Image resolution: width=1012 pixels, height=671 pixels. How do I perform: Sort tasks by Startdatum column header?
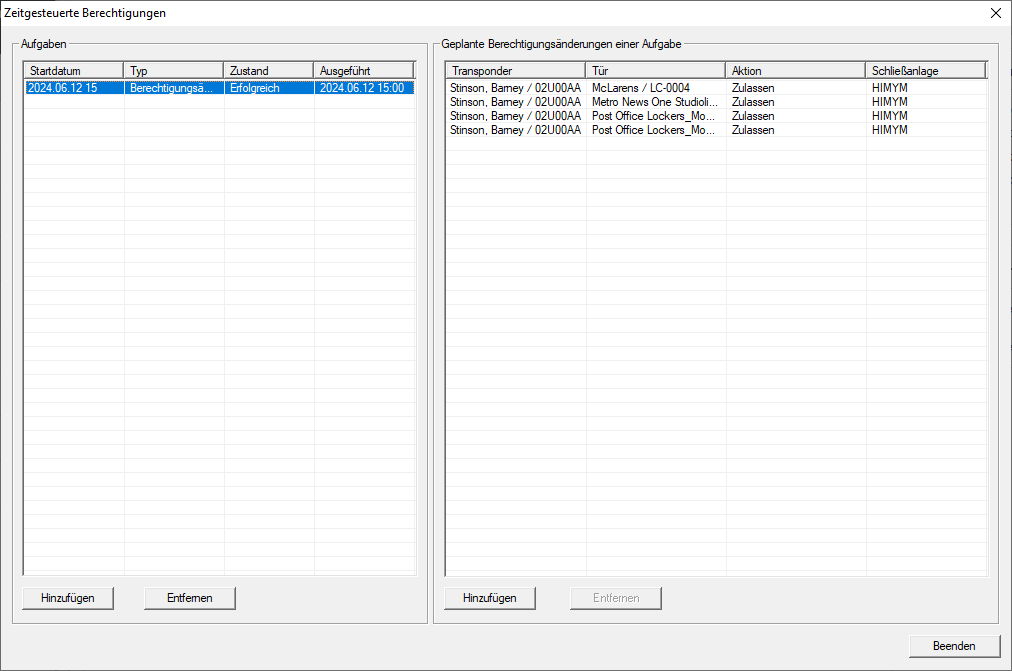point(74,71)
